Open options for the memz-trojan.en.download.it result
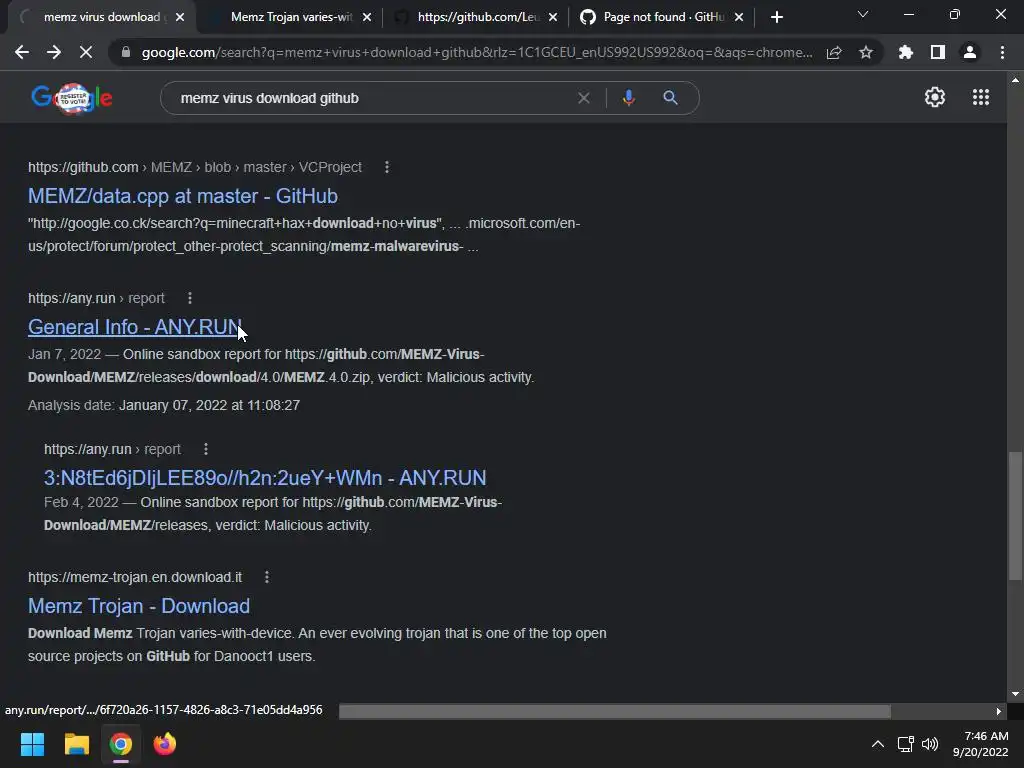Screen dimensions: 1024x768 pos(266,577)
